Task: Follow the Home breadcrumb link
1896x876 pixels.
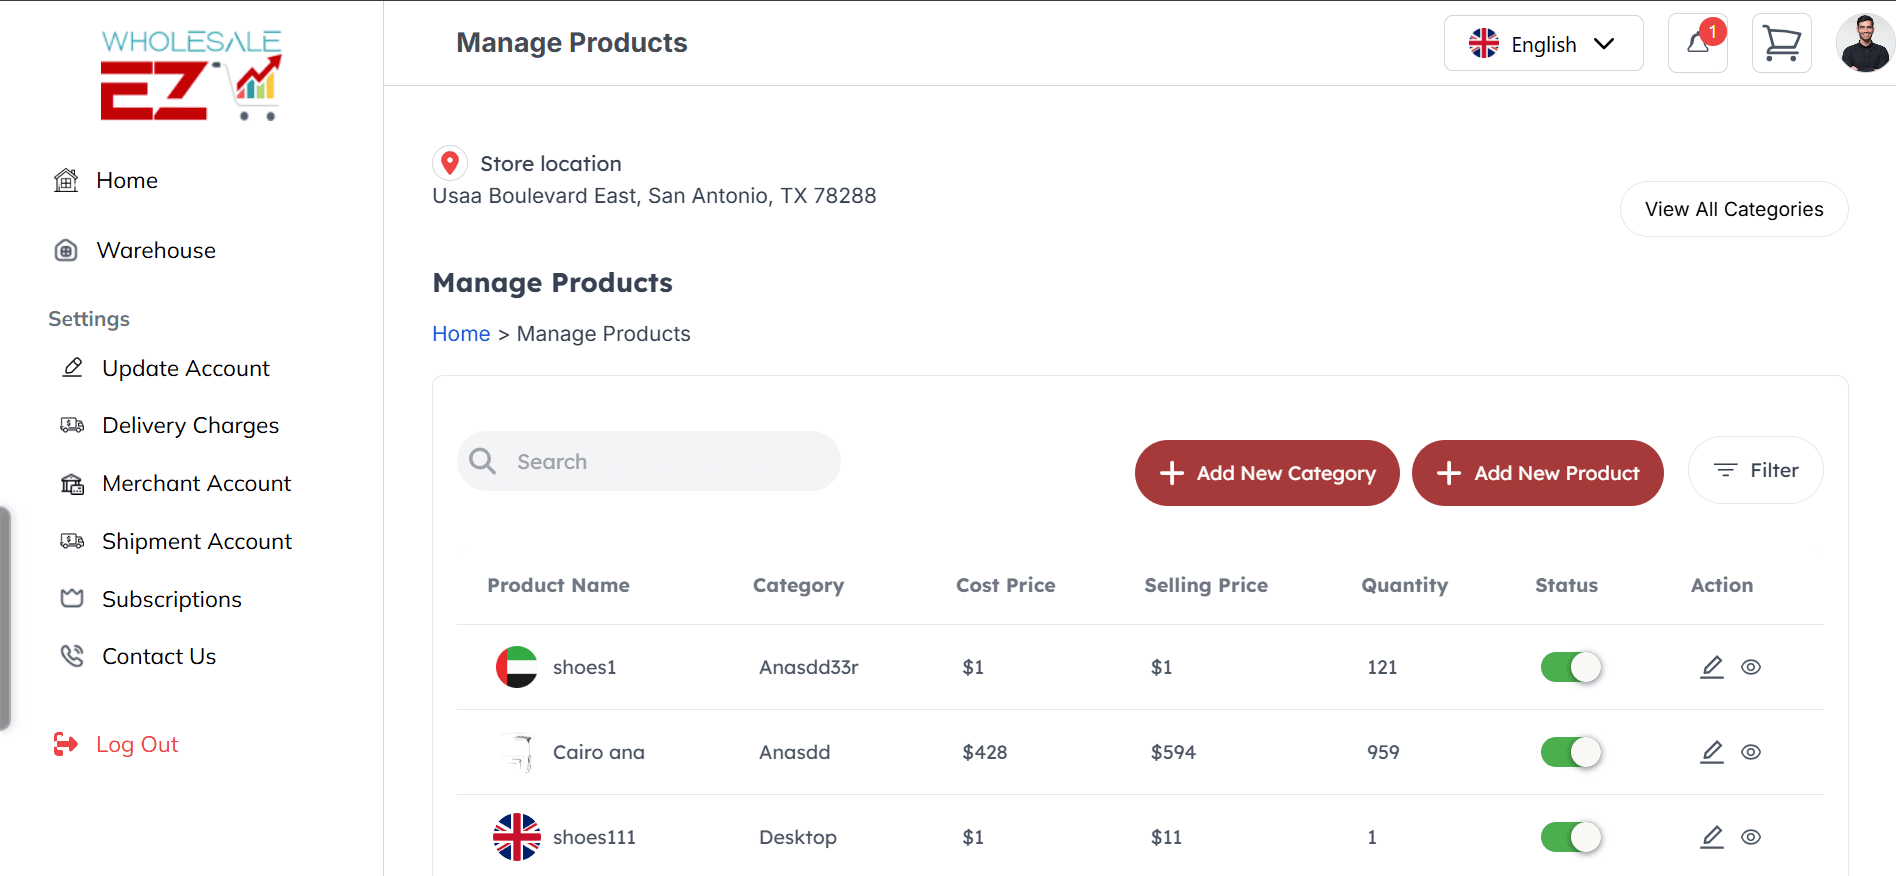Action: coord(461,334)
